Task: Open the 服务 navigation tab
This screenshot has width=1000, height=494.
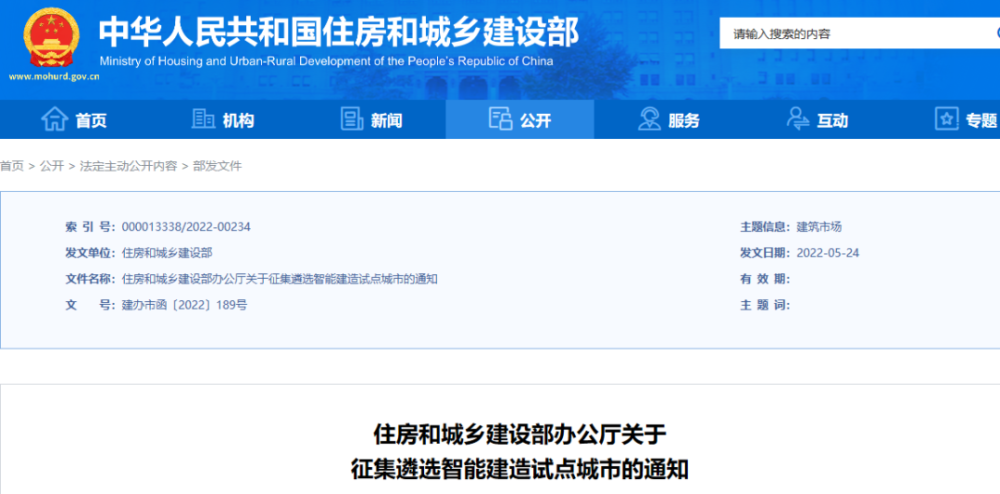Action: [x=668, y=119]
